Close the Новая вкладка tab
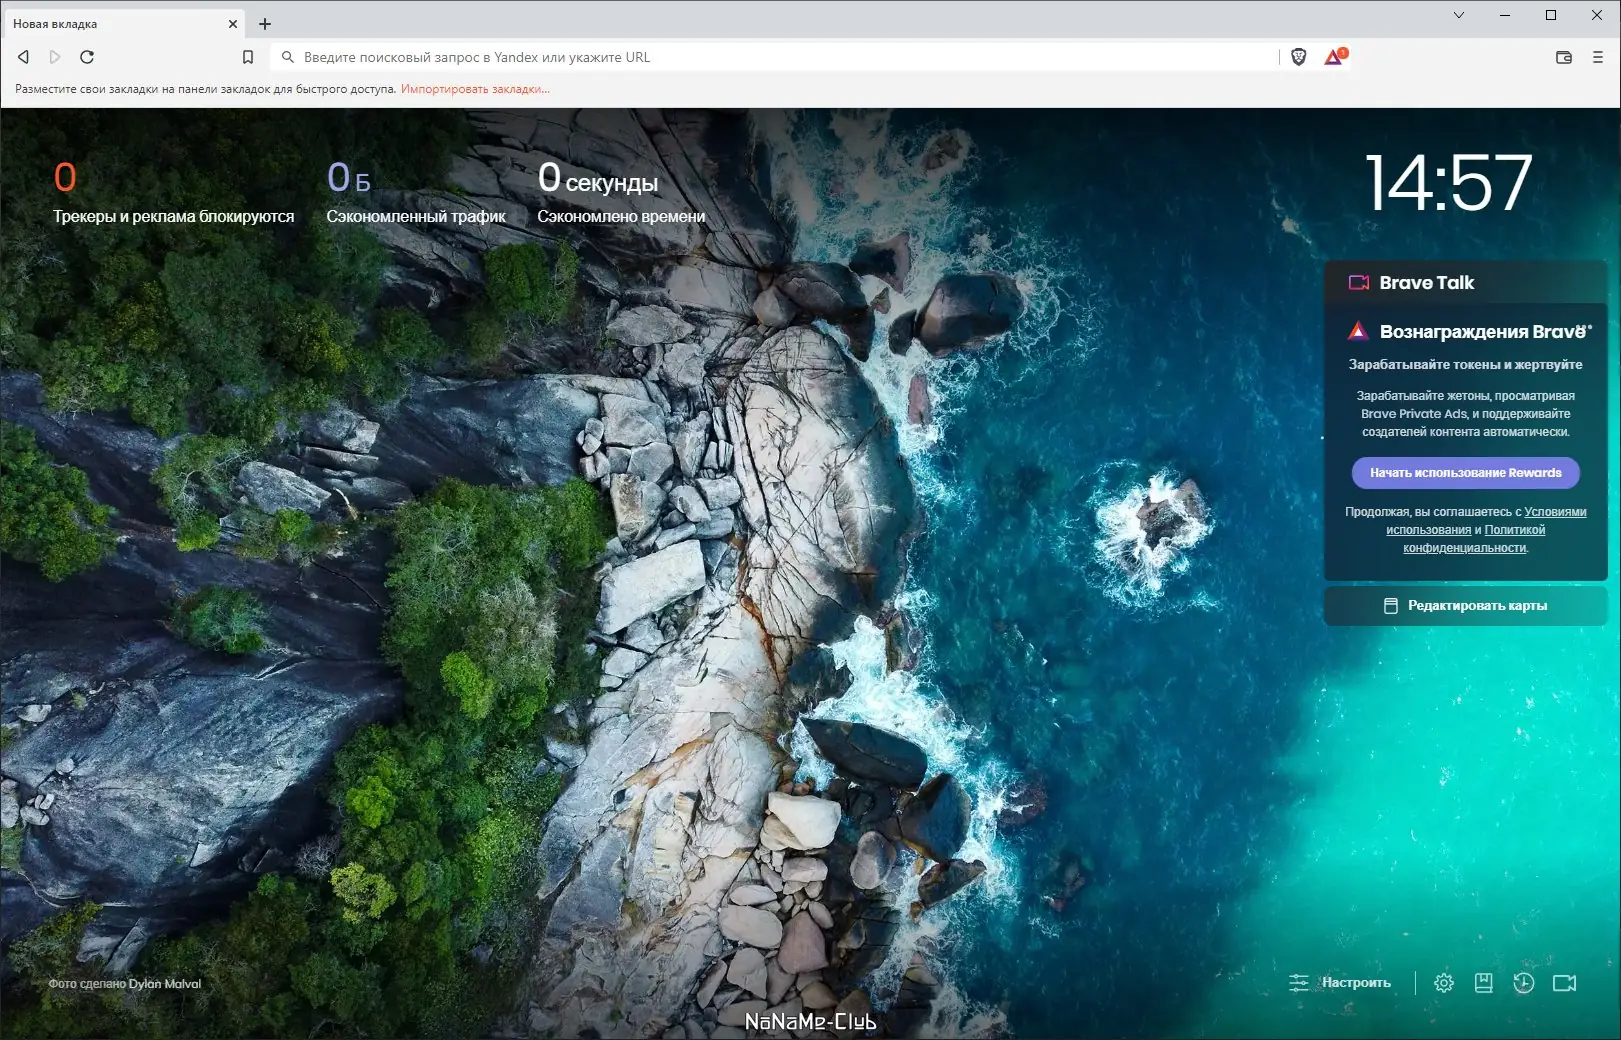This screenshot has width=1621, height=1040. click(x=232, y=23)
